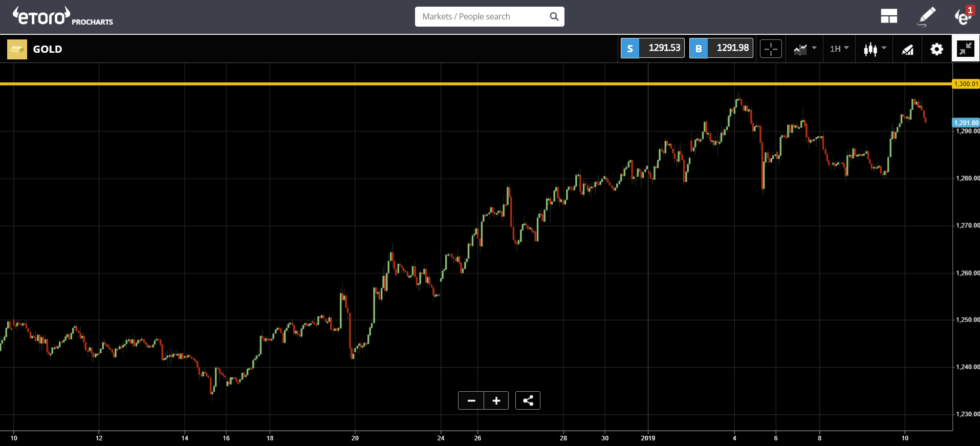Share the chart using the share icon

[x=529, y=400]
